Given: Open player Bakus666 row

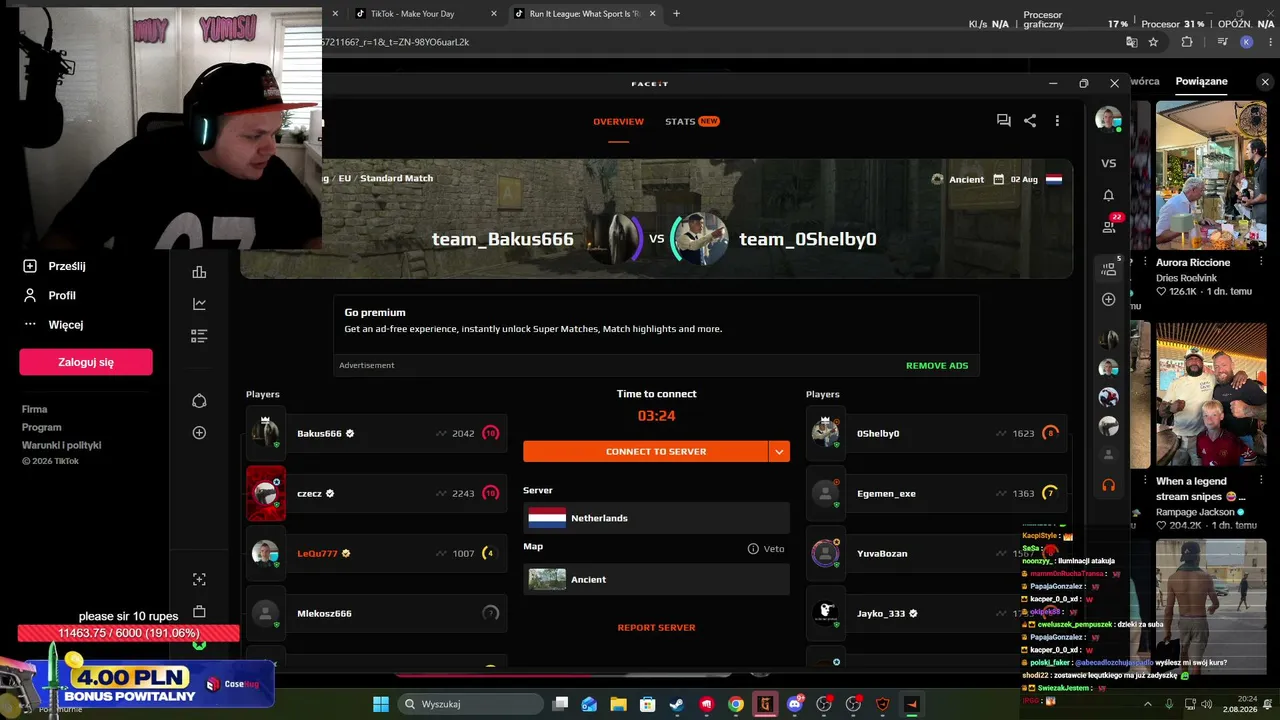Looking at the screenshot, I should [376, 433].
